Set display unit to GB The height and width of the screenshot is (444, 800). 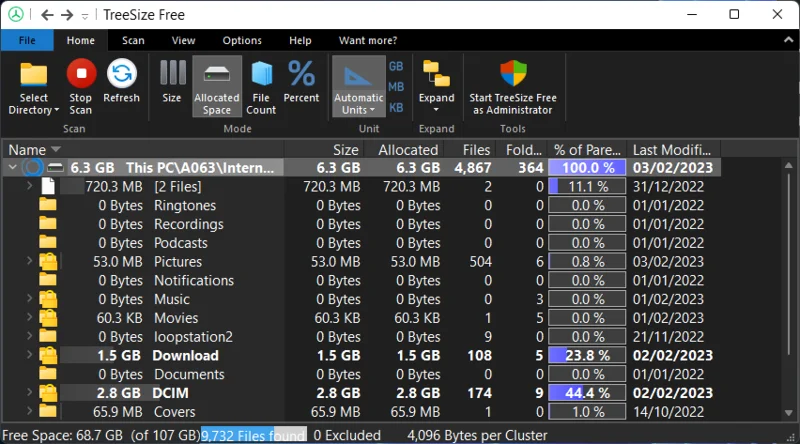pyautogui.click(x=396, y=66)
